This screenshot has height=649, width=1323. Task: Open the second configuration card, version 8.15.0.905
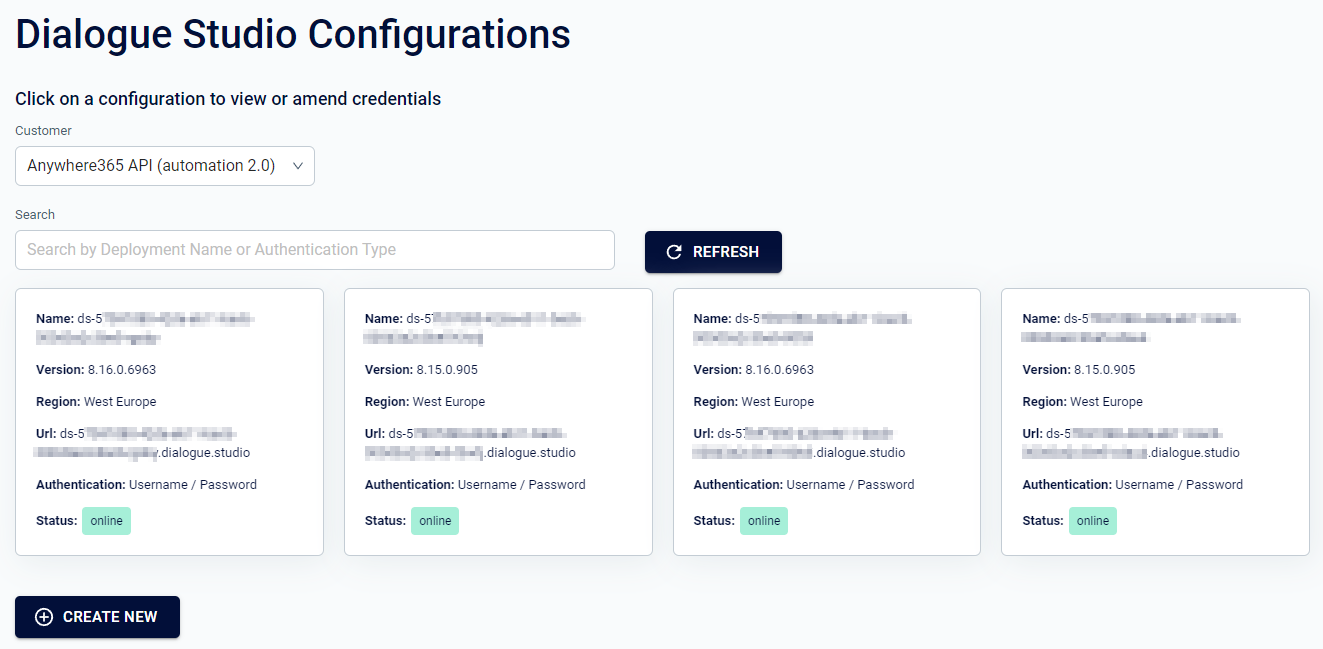[x=498, y=422]
